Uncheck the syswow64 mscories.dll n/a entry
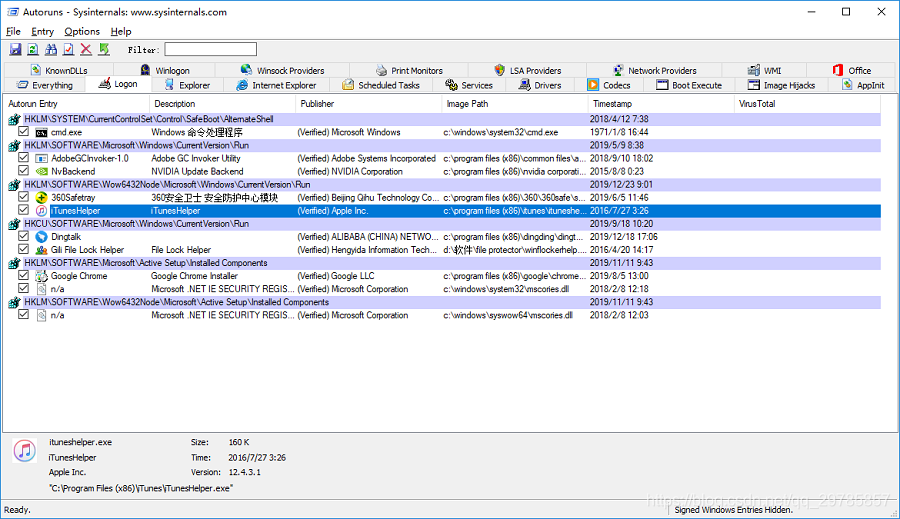The width and height of the screenshot is (900, 519). (24, 314)
